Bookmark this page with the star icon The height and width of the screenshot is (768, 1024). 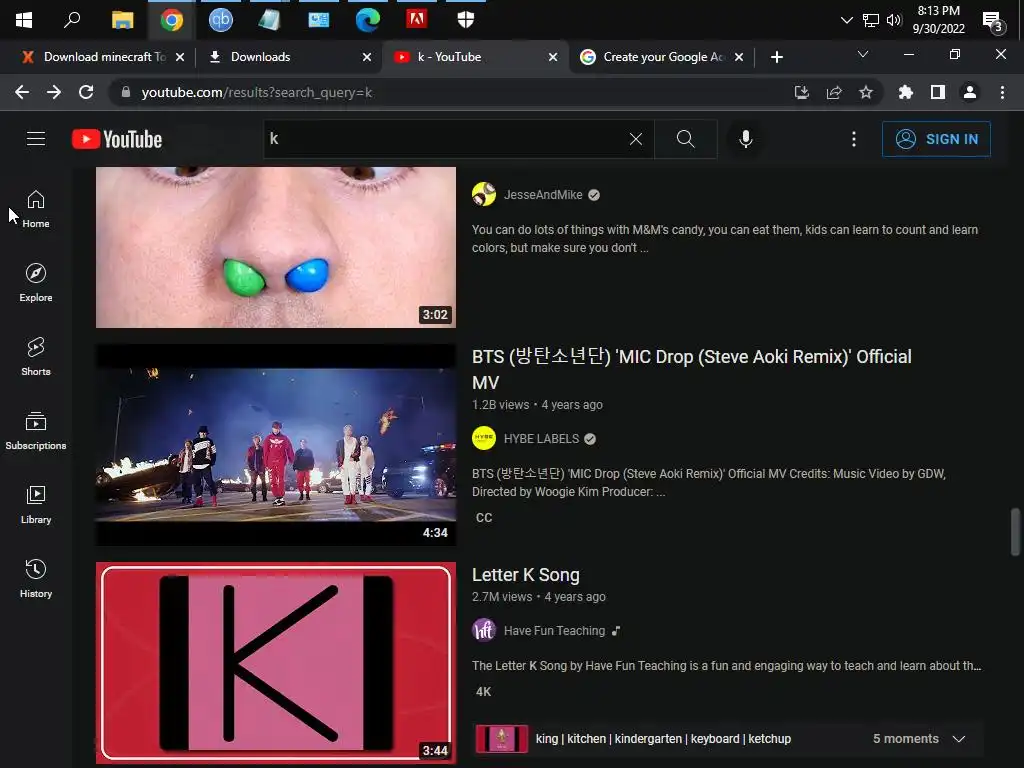(x=866, y=92)
